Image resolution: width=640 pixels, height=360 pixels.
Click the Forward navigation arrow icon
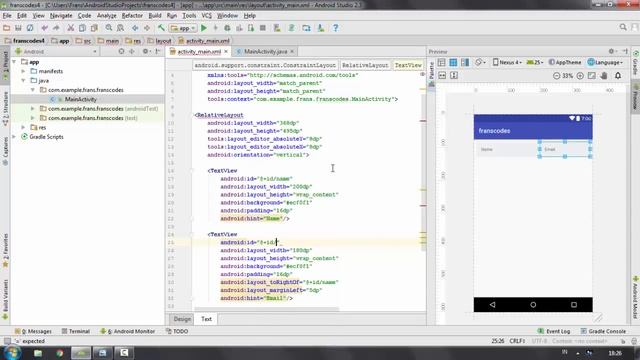[147, 28]
